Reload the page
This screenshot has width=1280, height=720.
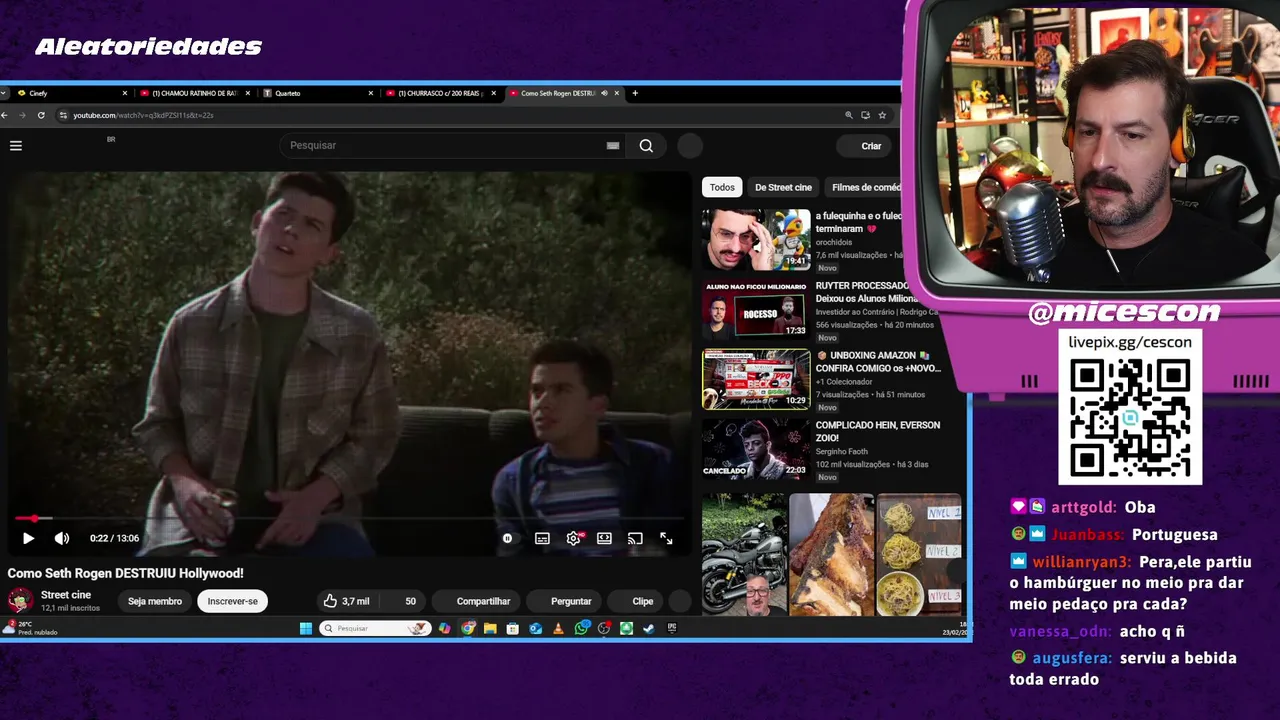(41, 115)
